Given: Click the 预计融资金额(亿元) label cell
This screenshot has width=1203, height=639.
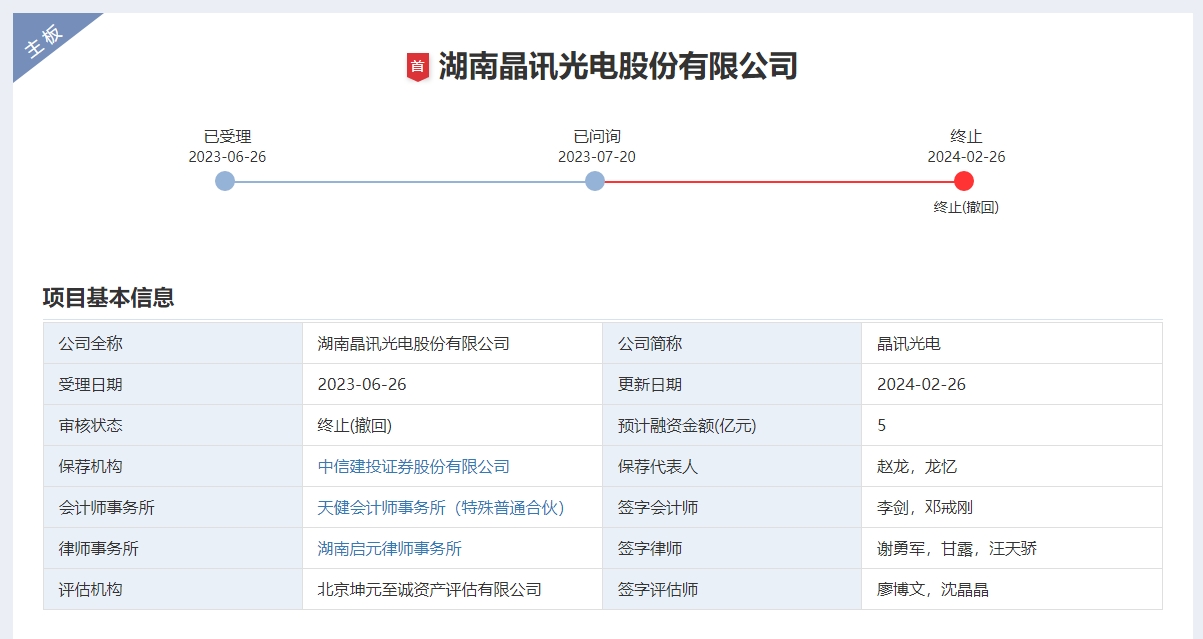Looking at the screenshot, I should [x=687, y=426].
